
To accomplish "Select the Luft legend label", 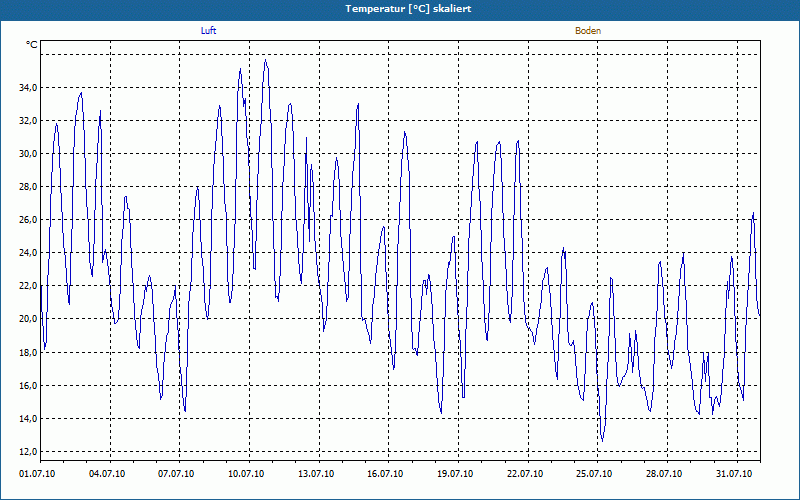I will tap(208, 31).
